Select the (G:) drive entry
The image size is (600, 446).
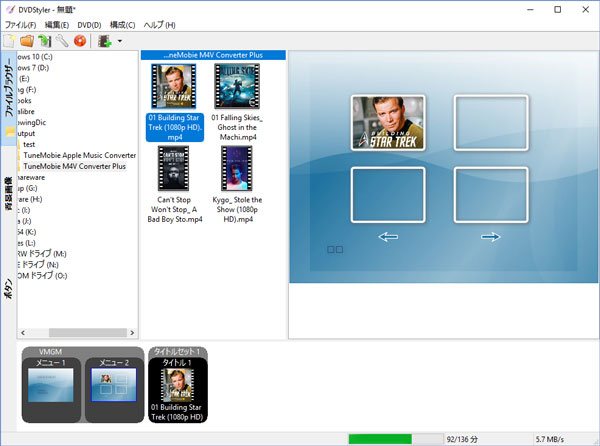pos(28,188)
